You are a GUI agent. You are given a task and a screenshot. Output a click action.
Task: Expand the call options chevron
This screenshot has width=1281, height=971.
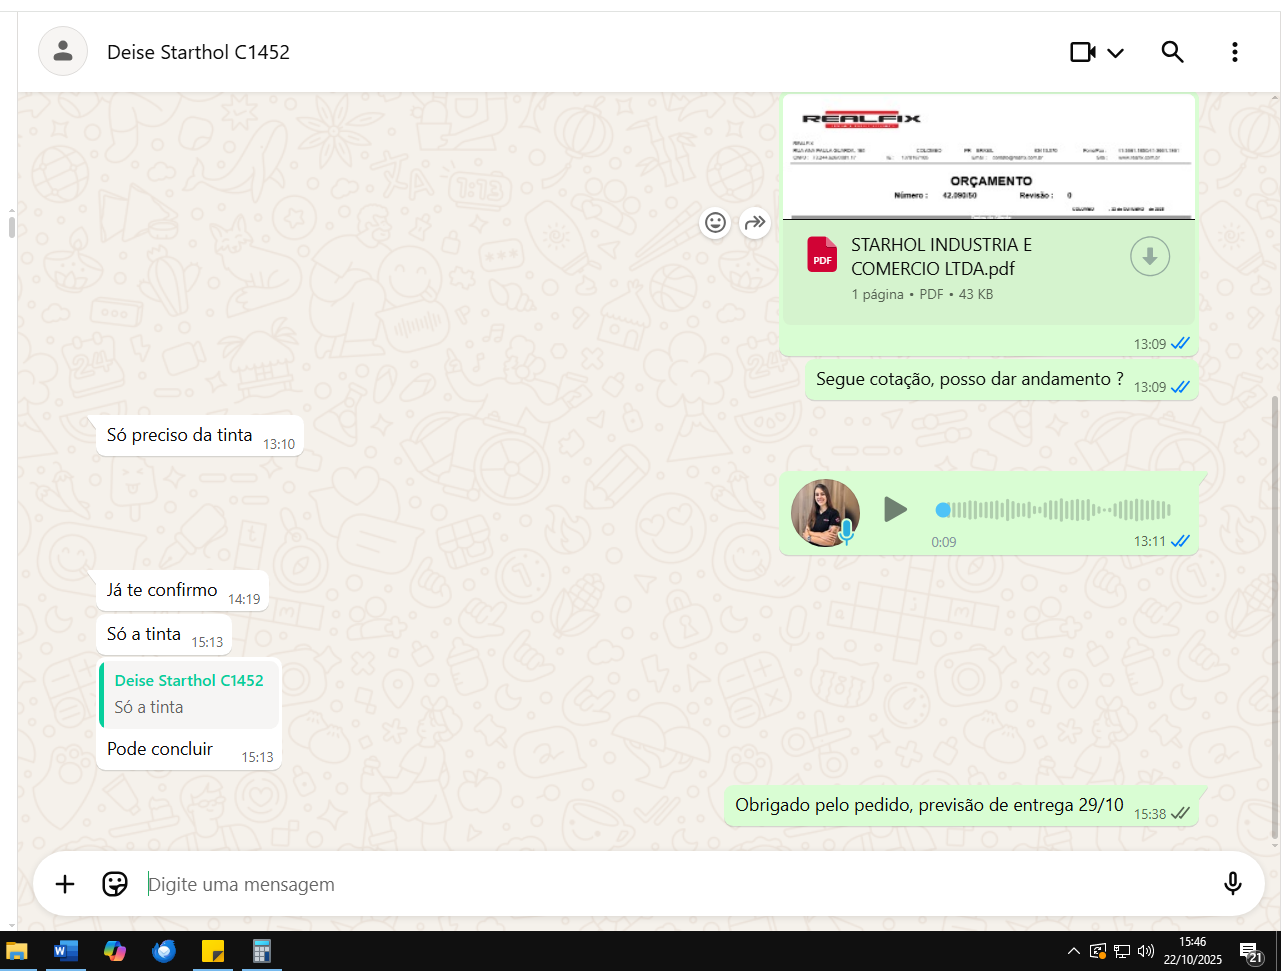(x=1116, y=53)
